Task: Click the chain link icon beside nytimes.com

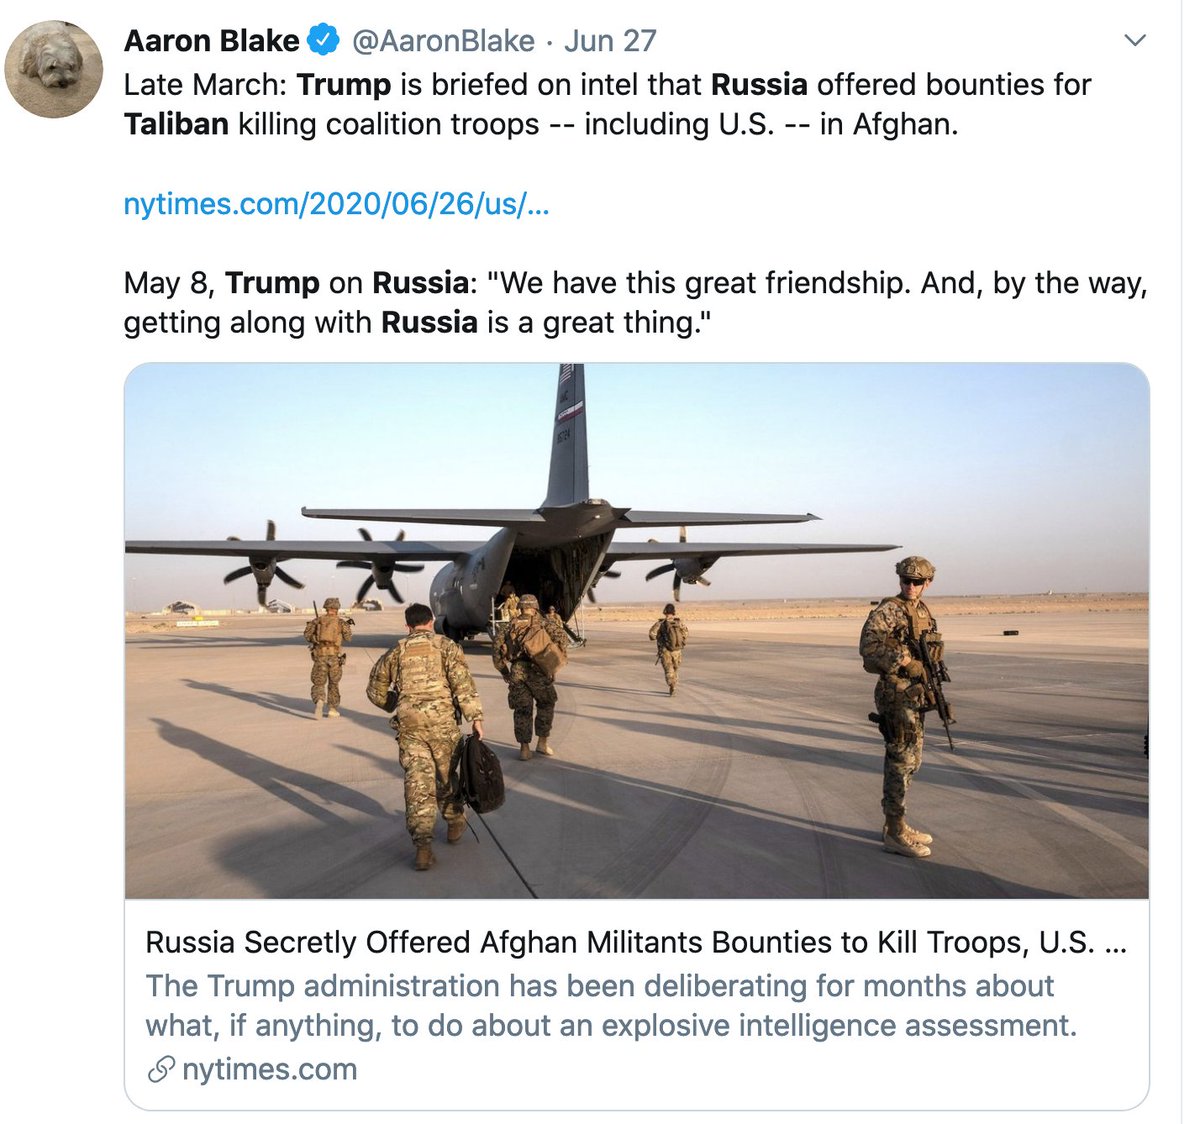Action: 161,1070
